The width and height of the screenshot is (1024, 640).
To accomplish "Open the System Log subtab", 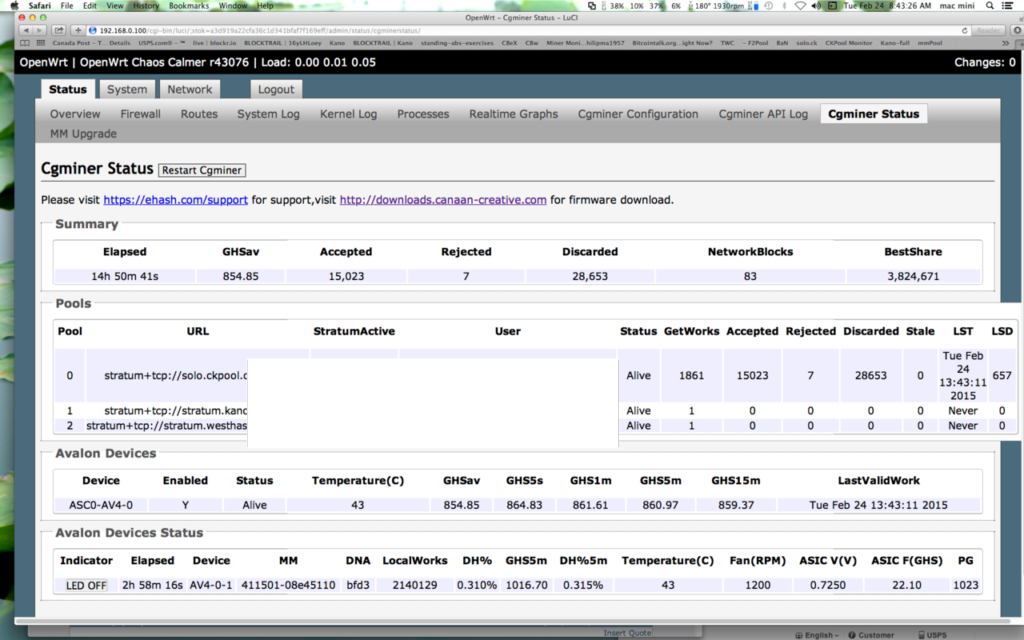I will pyautogui.click(x=268, y=114).
